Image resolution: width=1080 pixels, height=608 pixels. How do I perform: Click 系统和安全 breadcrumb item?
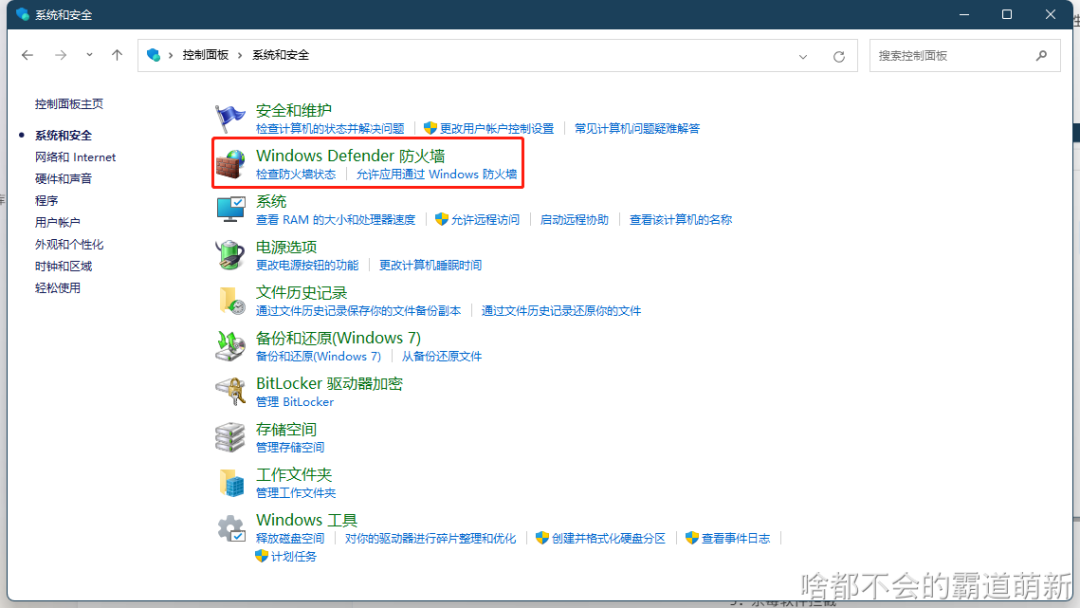280,55
